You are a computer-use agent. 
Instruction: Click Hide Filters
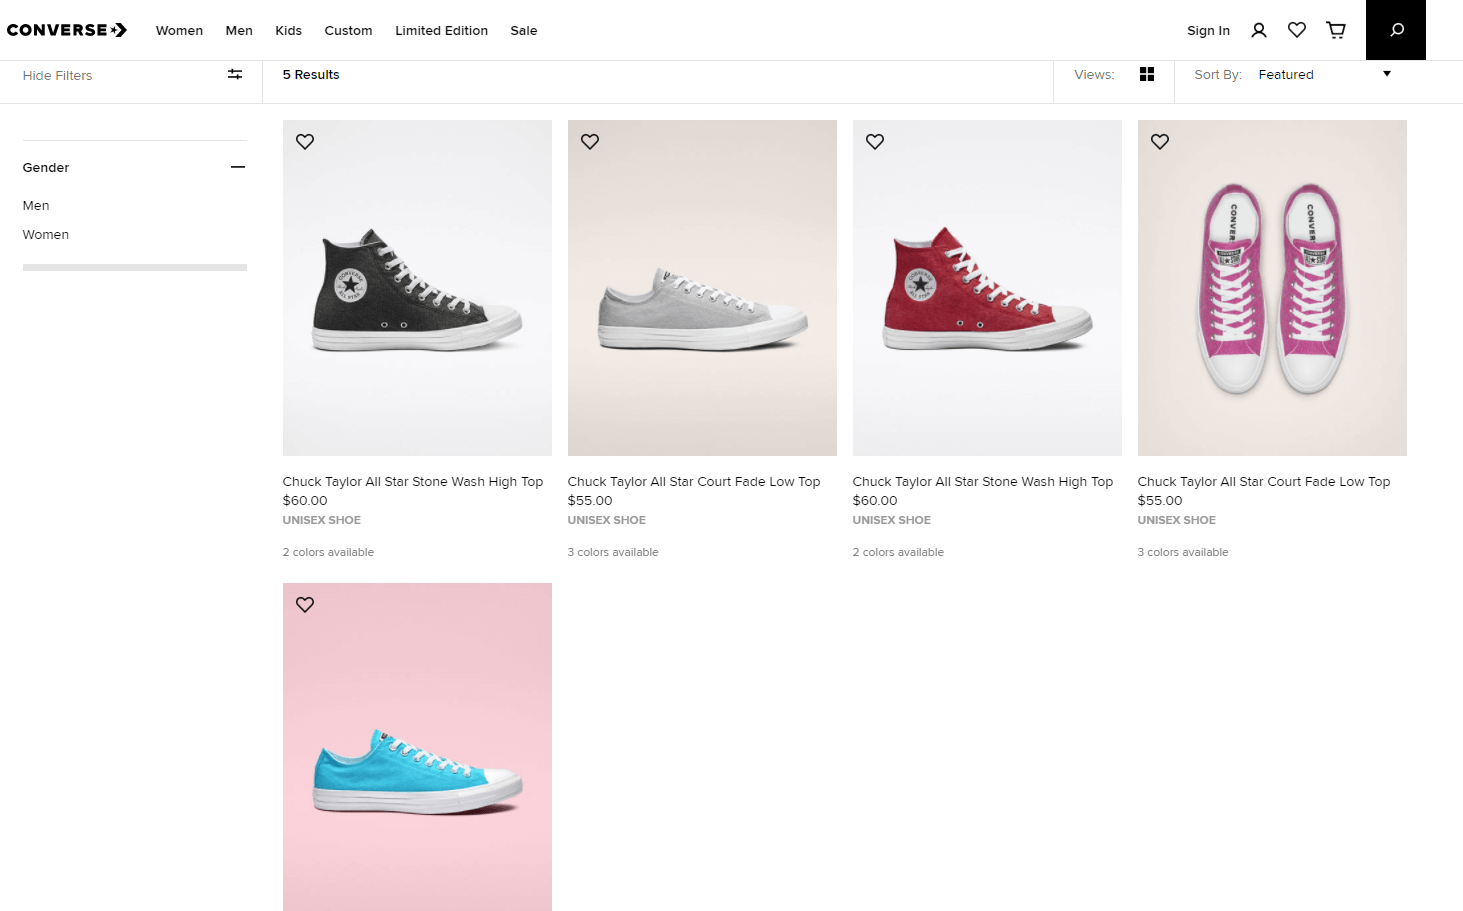[57, 75]
